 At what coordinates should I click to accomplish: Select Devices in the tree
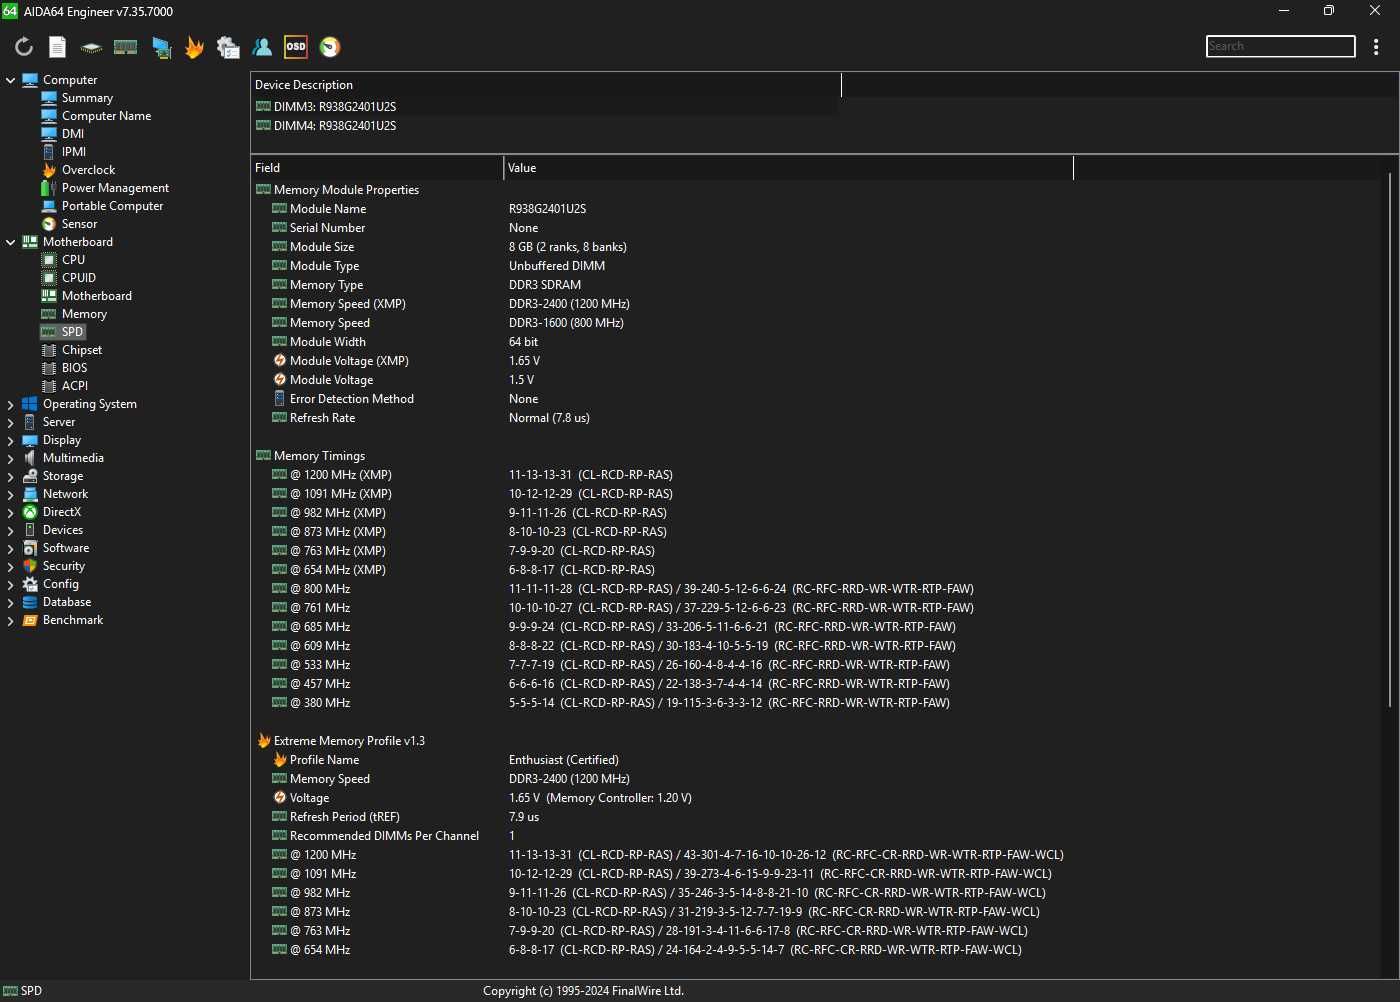[62, 530]
